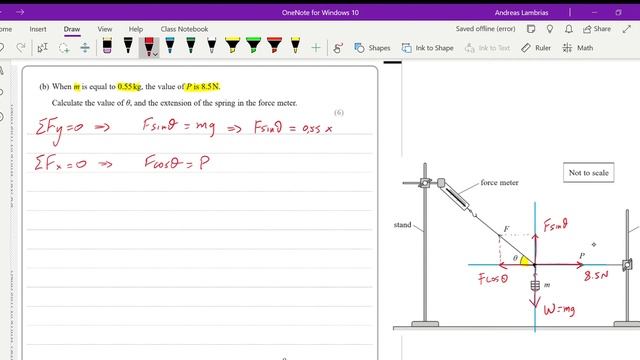Select the green pen
The height and width of the screenshot is (360, 640).
(191, 46)
